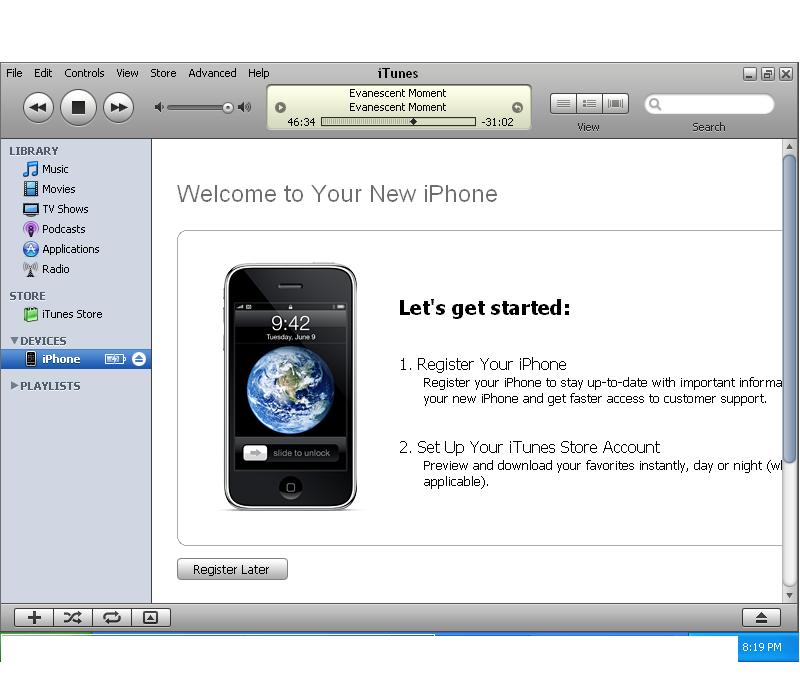Switch to Cover Flow view
Screen dimensions: 800x693
615,103
